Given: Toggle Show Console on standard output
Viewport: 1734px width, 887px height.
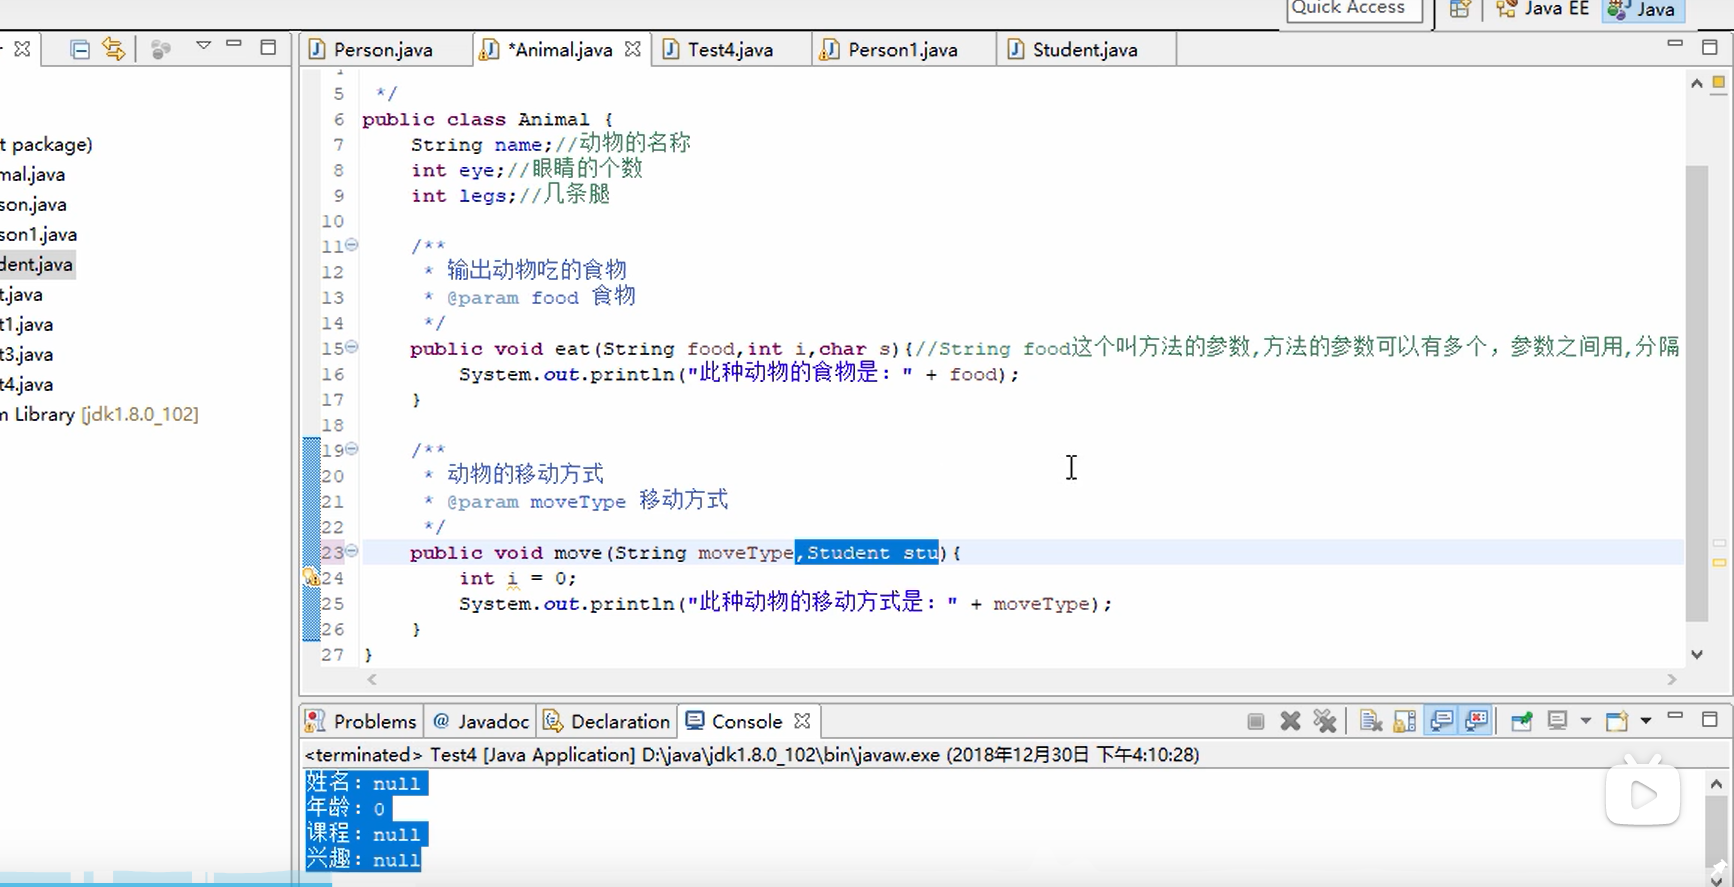Looking at the screenshot, I should (1441, 721).
